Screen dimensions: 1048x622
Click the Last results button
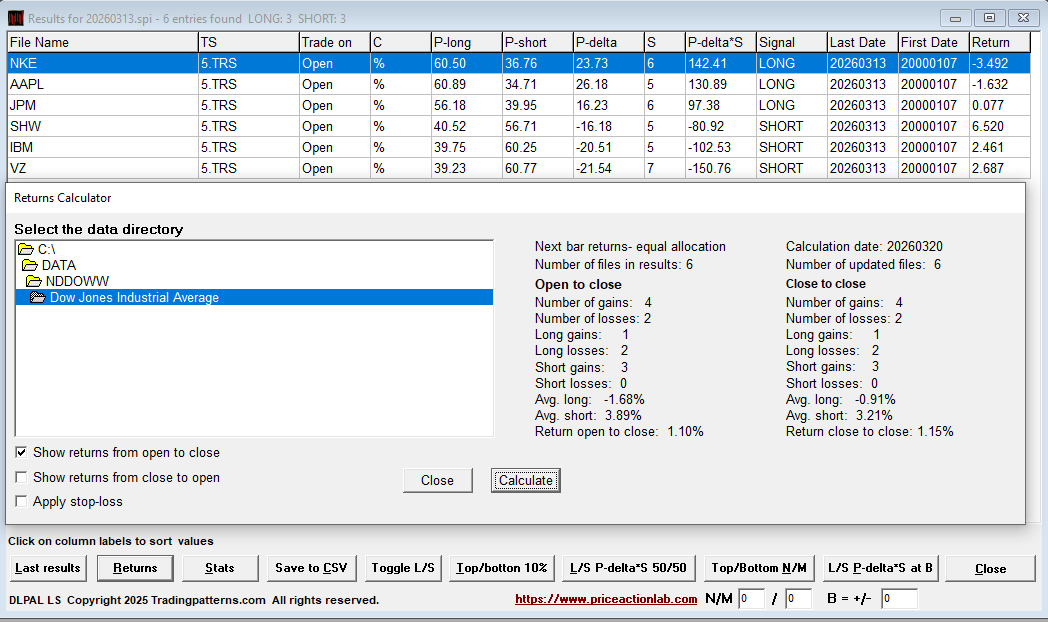(x=47, y=568)
